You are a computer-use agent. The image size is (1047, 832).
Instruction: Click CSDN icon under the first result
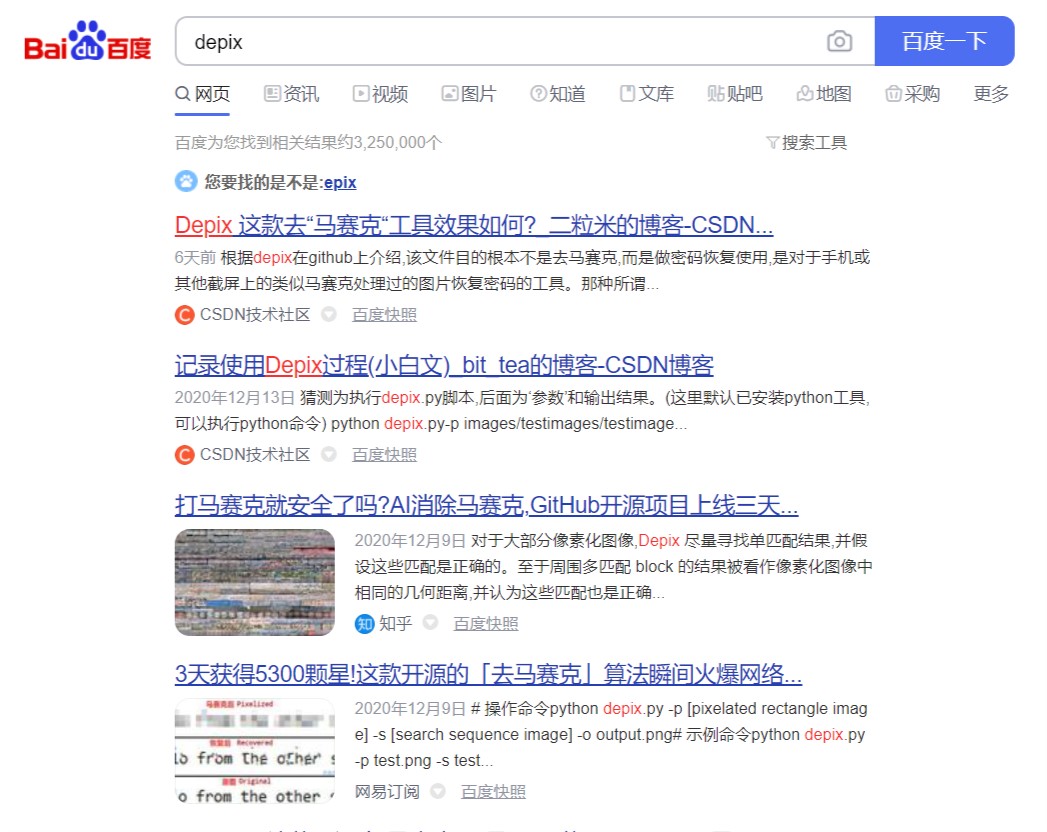[x=184, y=315]
